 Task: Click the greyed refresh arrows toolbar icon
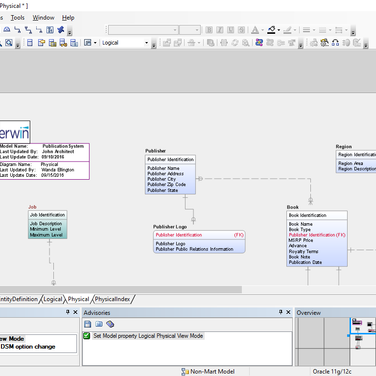(235, 43)
